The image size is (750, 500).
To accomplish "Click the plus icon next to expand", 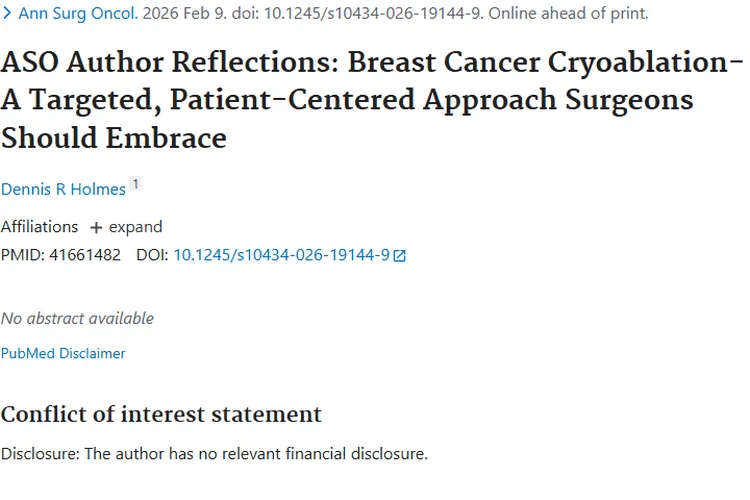I will [96, 228].
